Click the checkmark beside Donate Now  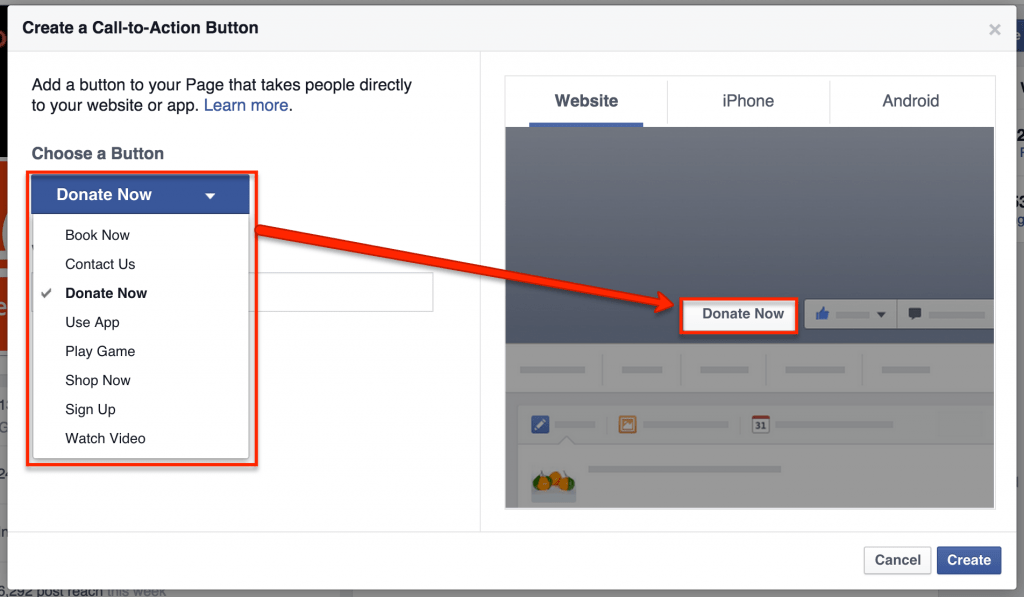point(48,293)
